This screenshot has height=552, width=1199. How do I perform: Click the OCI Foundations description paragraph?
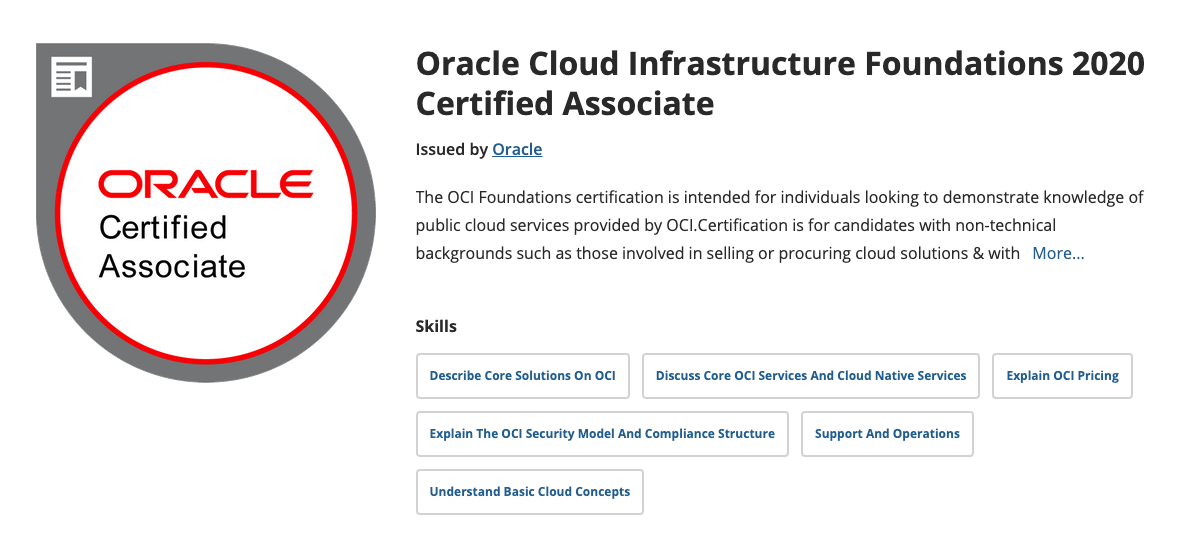(779, 226)
